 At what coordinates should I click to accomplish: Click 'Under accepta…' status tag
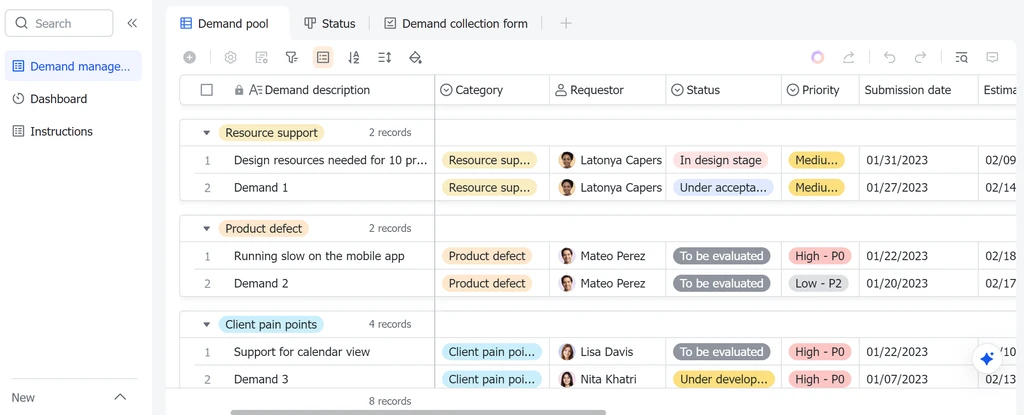click(x=723, y=188)
